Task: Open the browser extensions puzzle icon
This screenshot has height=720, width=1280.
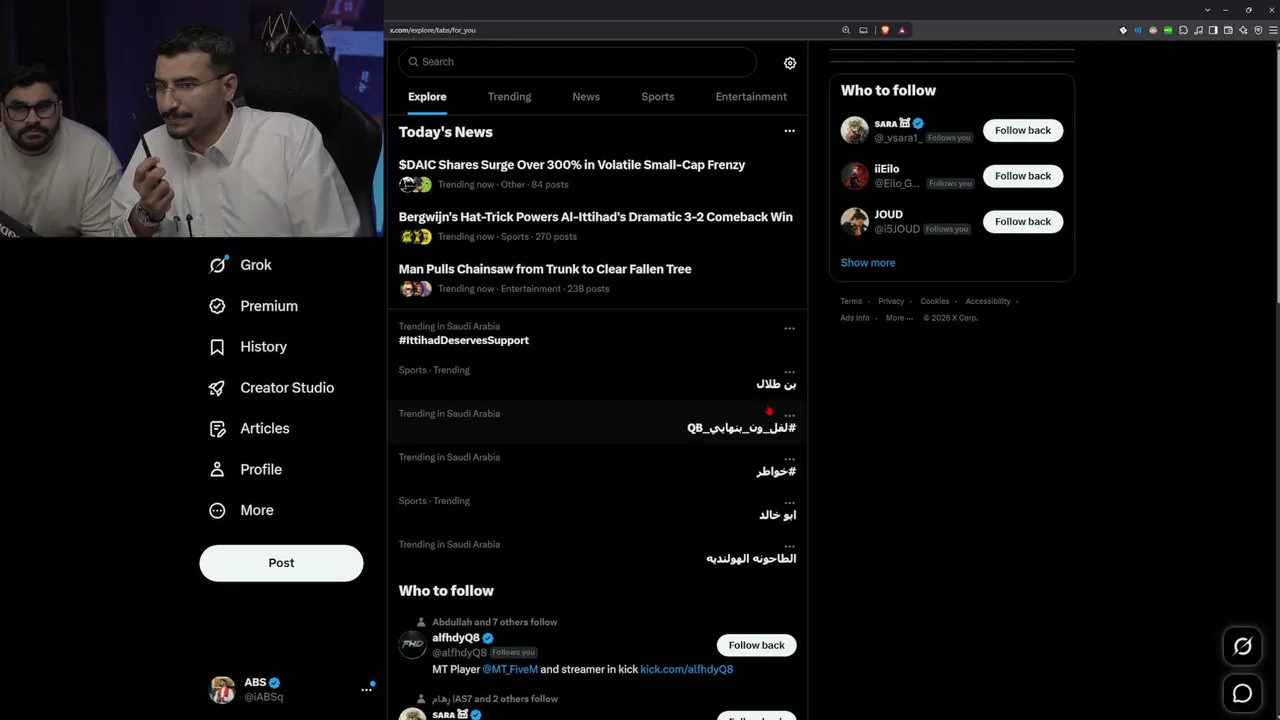Action: tap(1184, 30)
